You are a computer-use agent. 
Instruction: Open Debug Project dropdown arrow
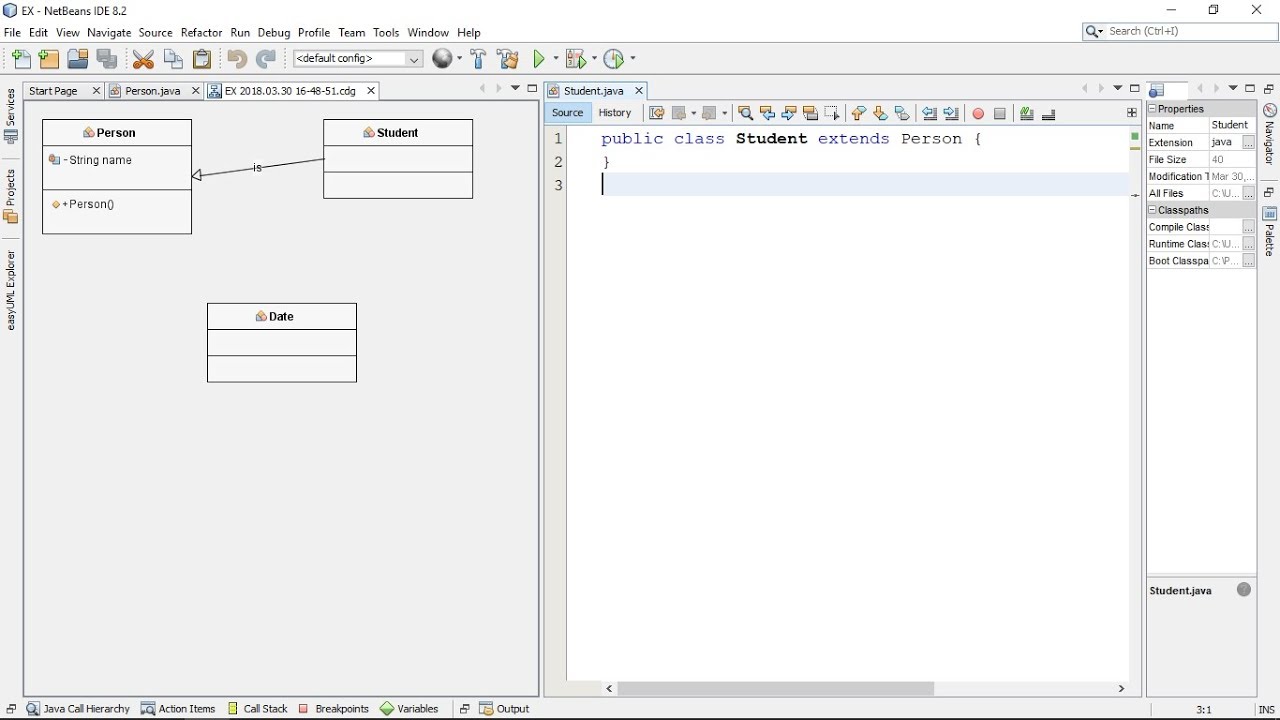[593, 59]
